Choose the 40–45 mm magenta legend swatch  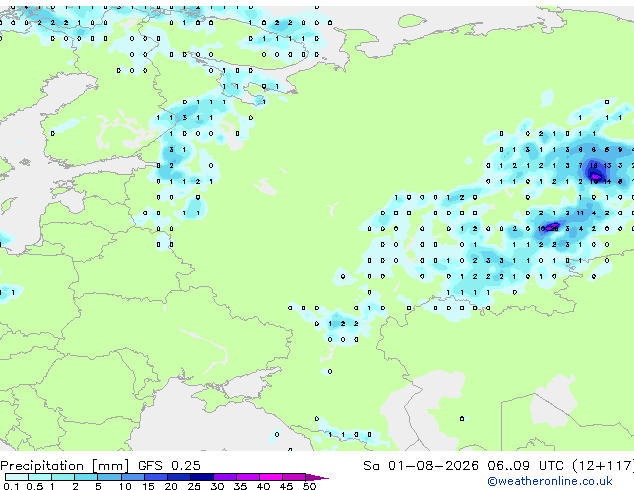pos(271,477)
